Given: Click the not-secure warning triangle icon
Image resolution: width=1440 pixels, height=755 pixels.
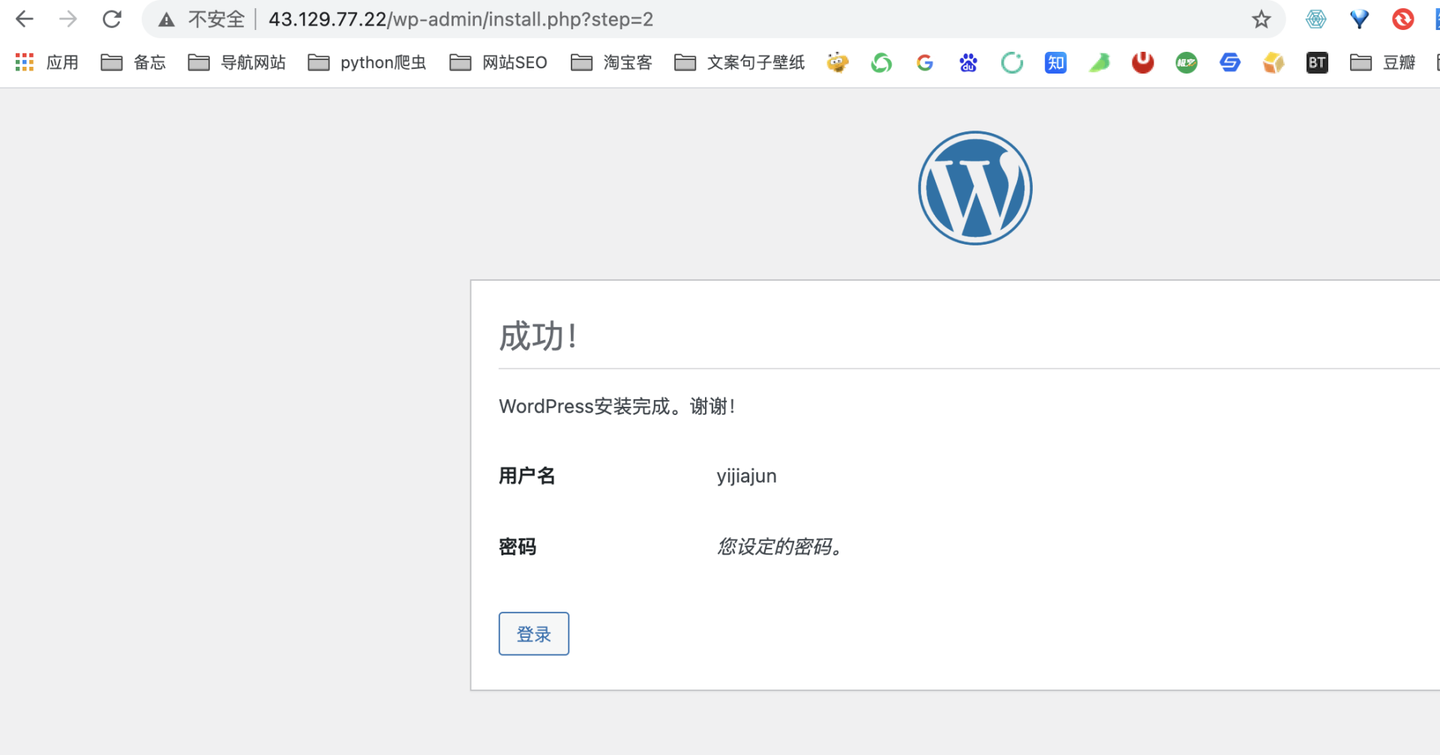Looking at the screenshot, I should point(167,20).
